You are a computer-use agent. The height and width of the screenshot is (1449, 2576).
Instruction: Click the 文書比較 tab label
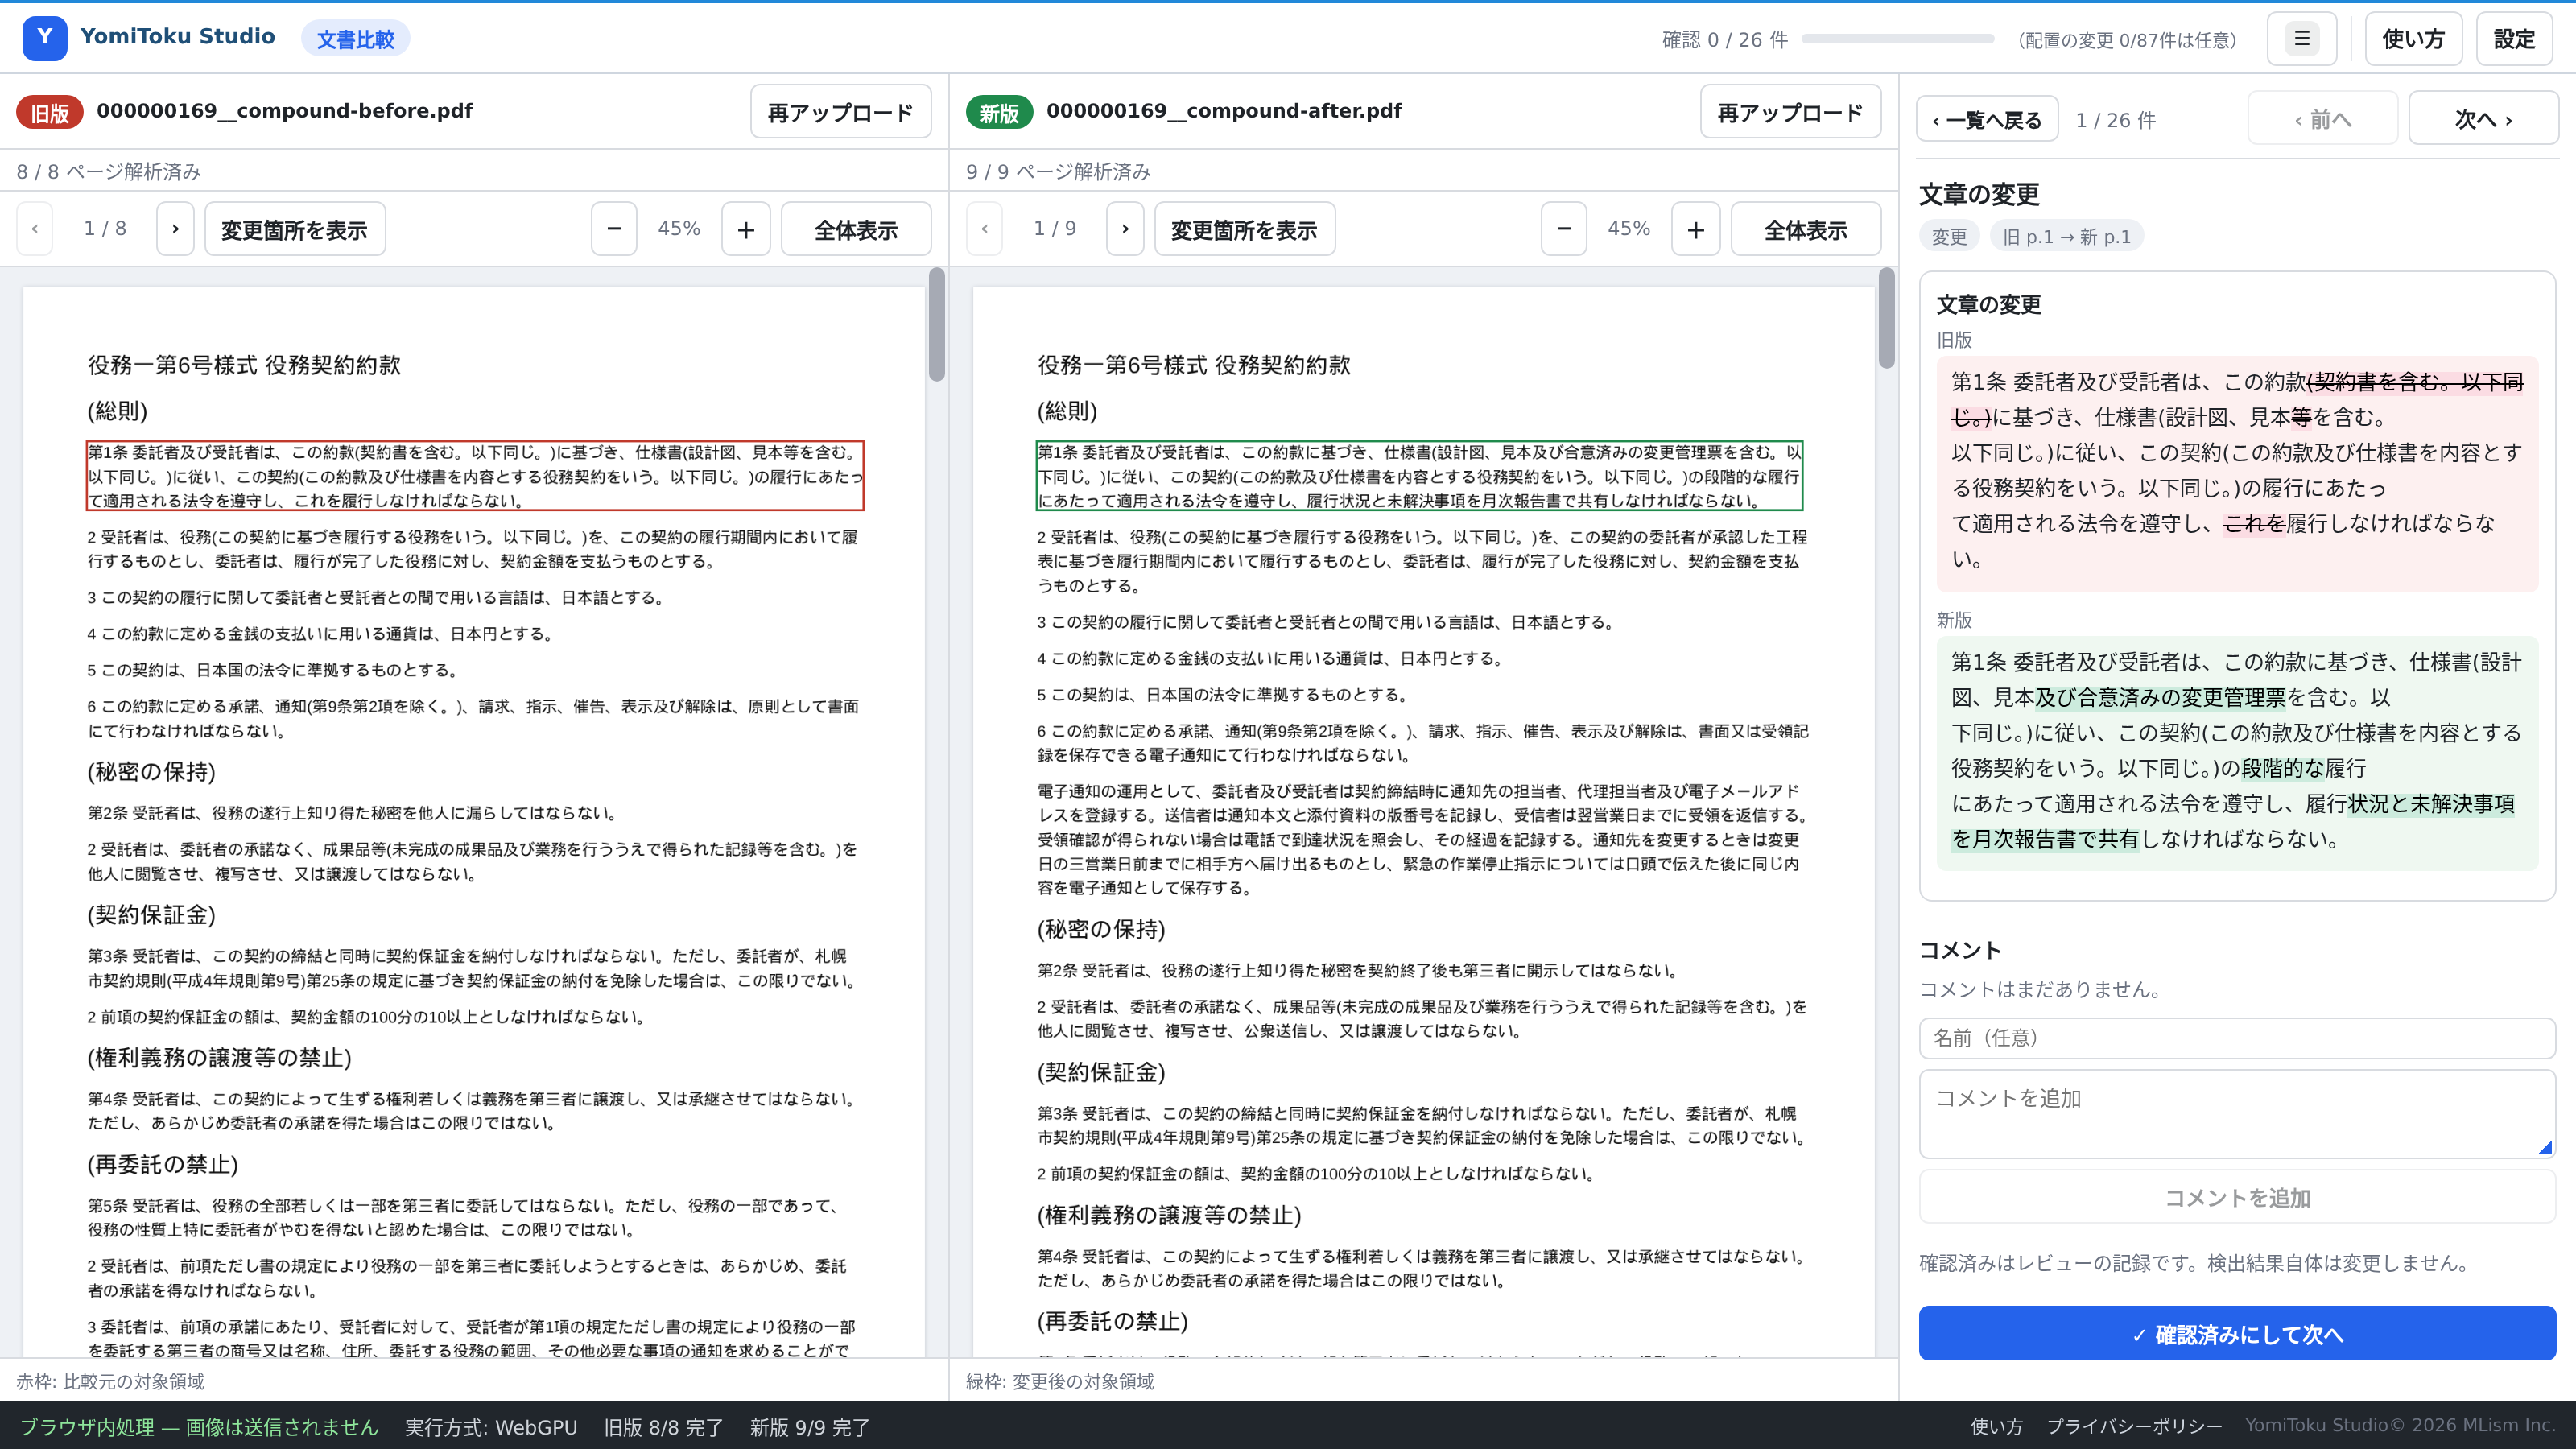(355, 39)
